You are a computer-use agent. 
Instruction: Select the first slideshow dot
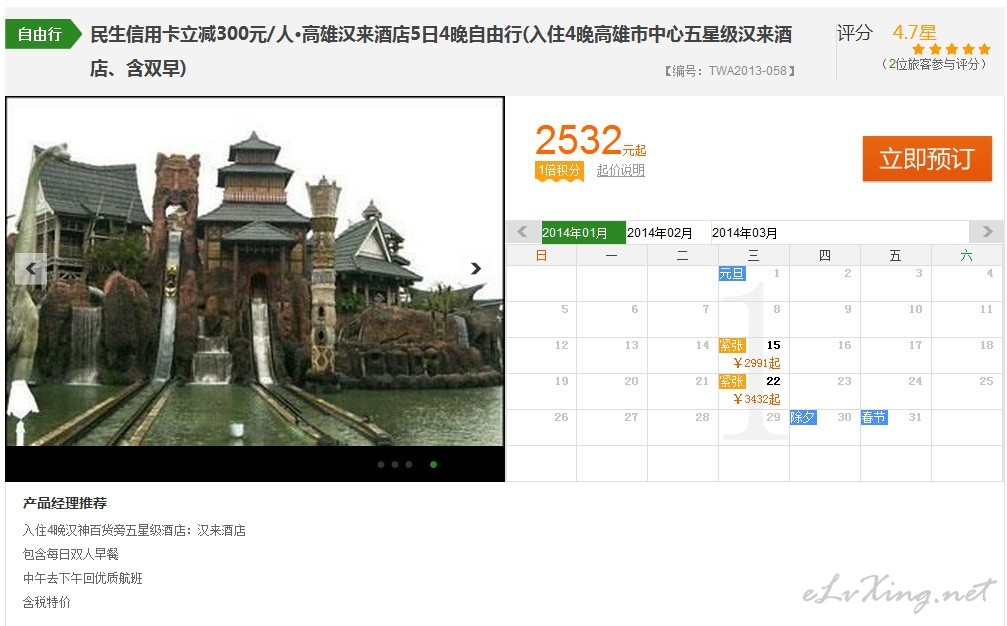click(x=381, y=464)
